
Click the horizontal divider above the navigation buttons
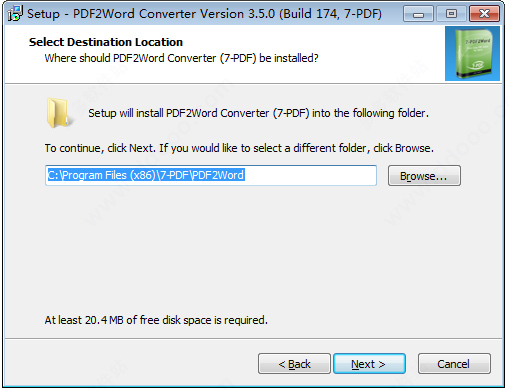(x=253, y=338)
